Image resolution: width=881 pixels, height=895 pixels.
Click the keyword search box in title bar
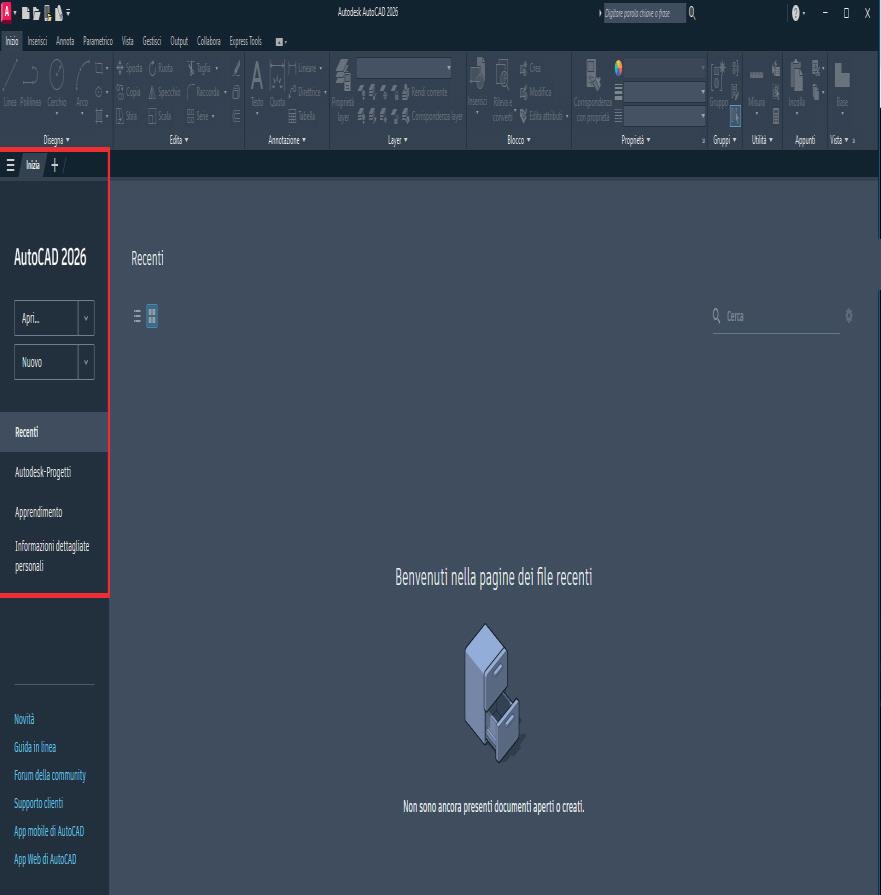(644, 13)
